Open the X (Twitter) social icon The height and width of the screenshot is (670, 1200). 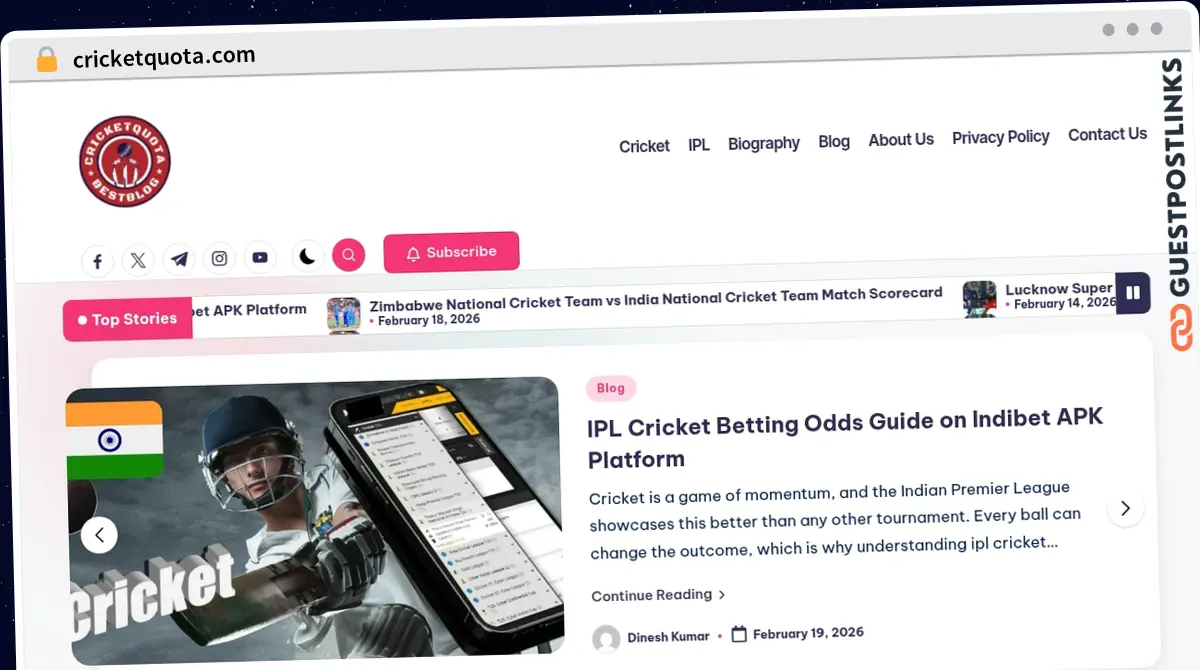(x=138, y=261)
